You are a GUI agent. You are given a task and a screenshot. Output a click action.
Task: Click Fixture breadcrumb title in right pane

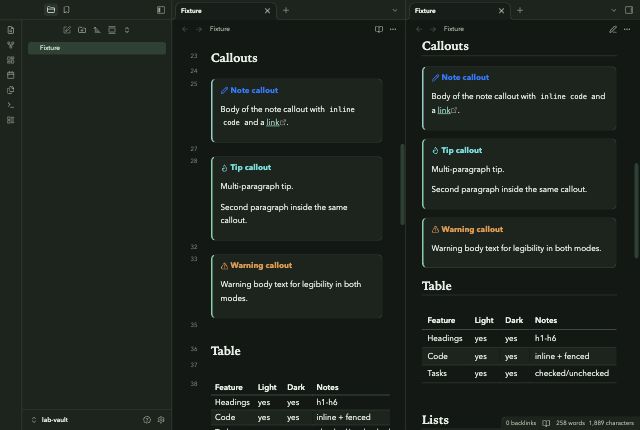(x=454, y=29)
